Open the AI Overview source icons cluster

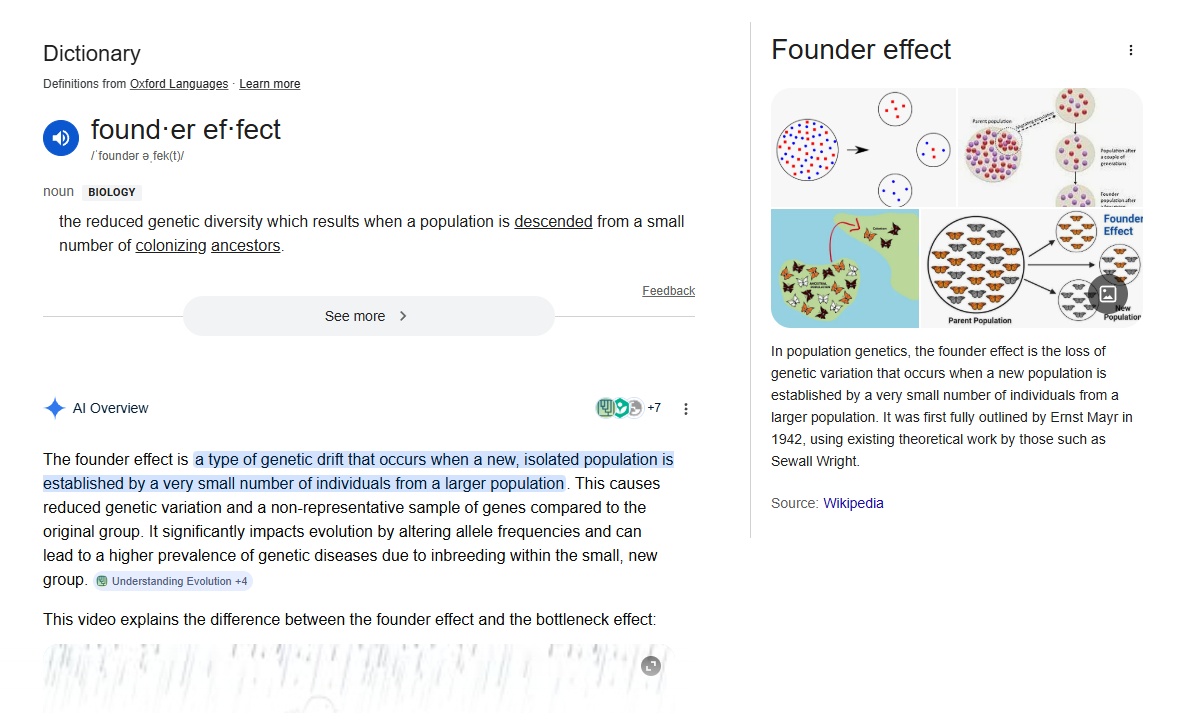tap(619, 408)
